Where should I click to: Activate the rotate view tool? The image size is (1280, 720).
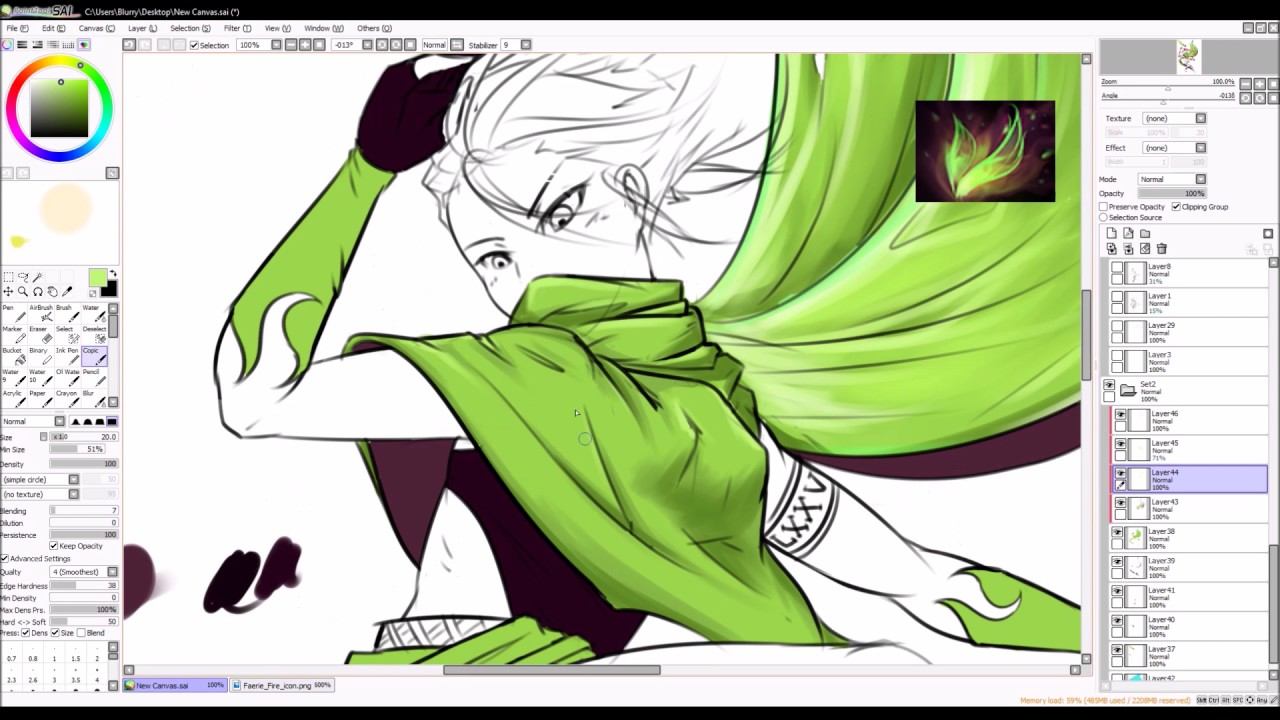coord(38,292)
